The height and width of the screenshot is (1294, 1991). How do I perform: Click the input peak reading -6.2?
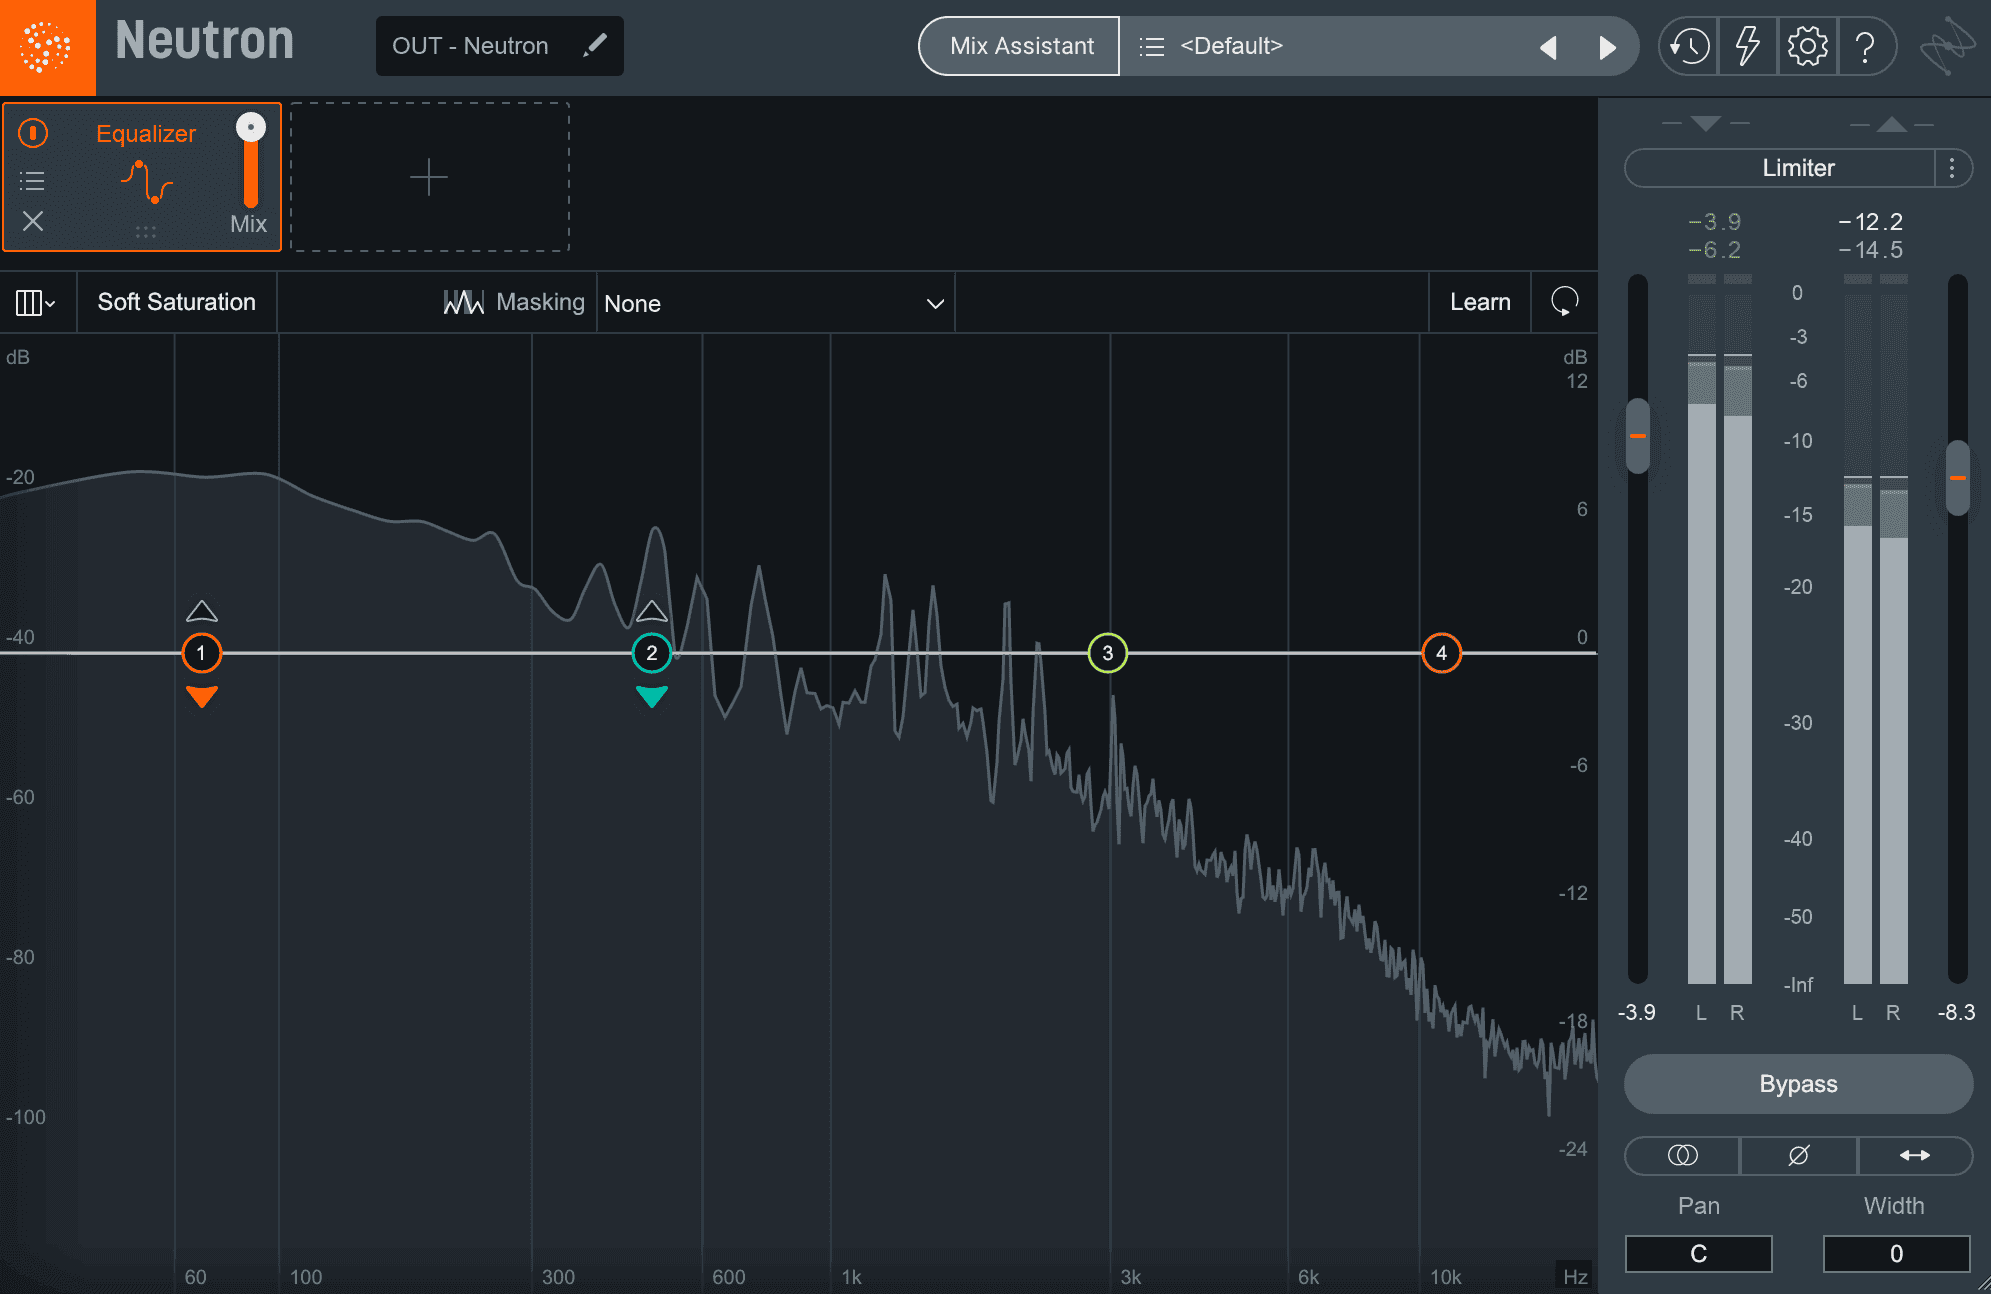pos(1715,250)
